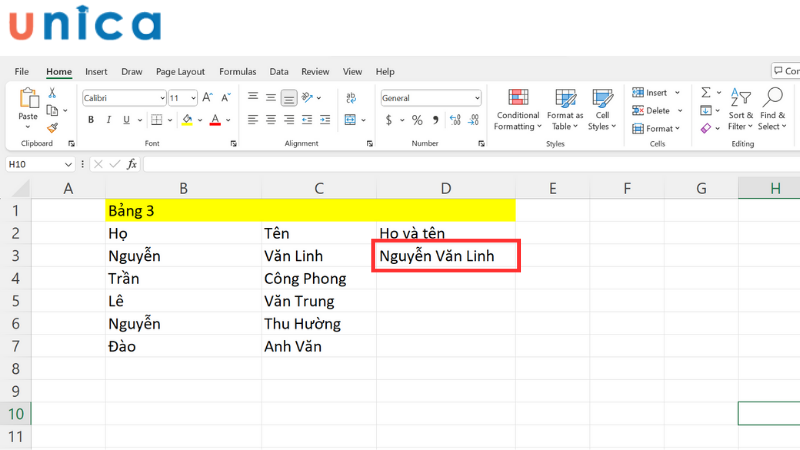Screen dimensions: 800x450
Task: Click the Select All corner triangle
Action: click(20, 188)
